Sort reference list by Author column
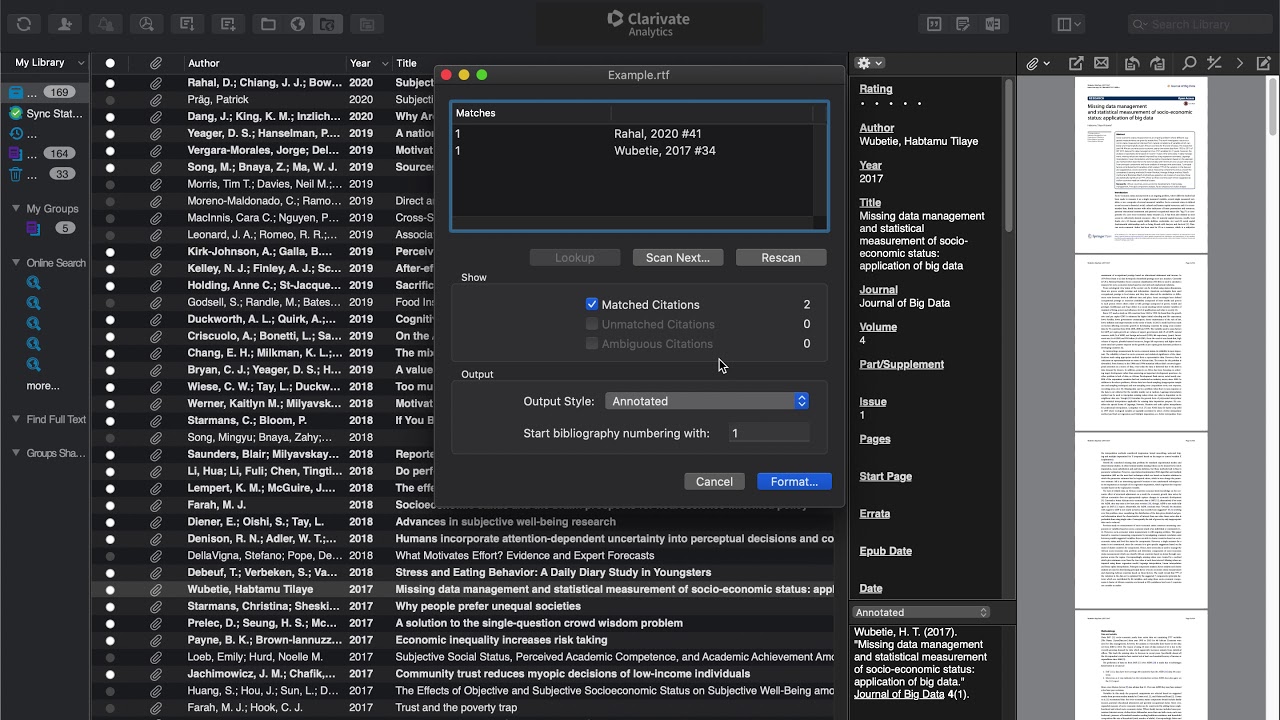1280x720 pixels. tap(265, 63)
